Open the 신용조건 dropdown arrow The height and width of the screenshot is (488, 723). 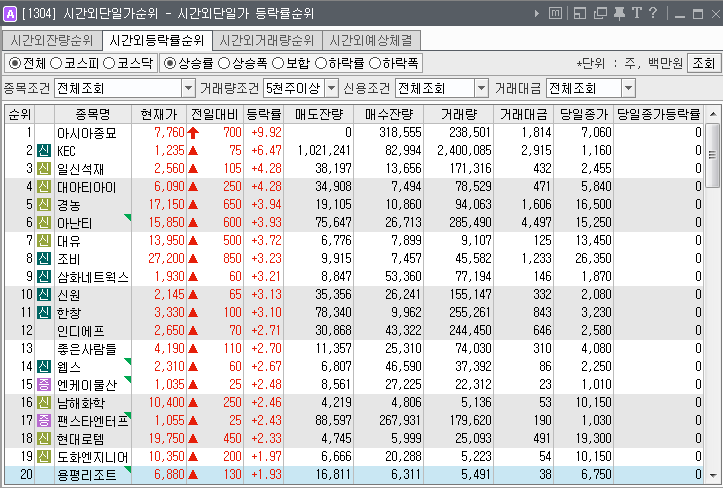[481, 88]
